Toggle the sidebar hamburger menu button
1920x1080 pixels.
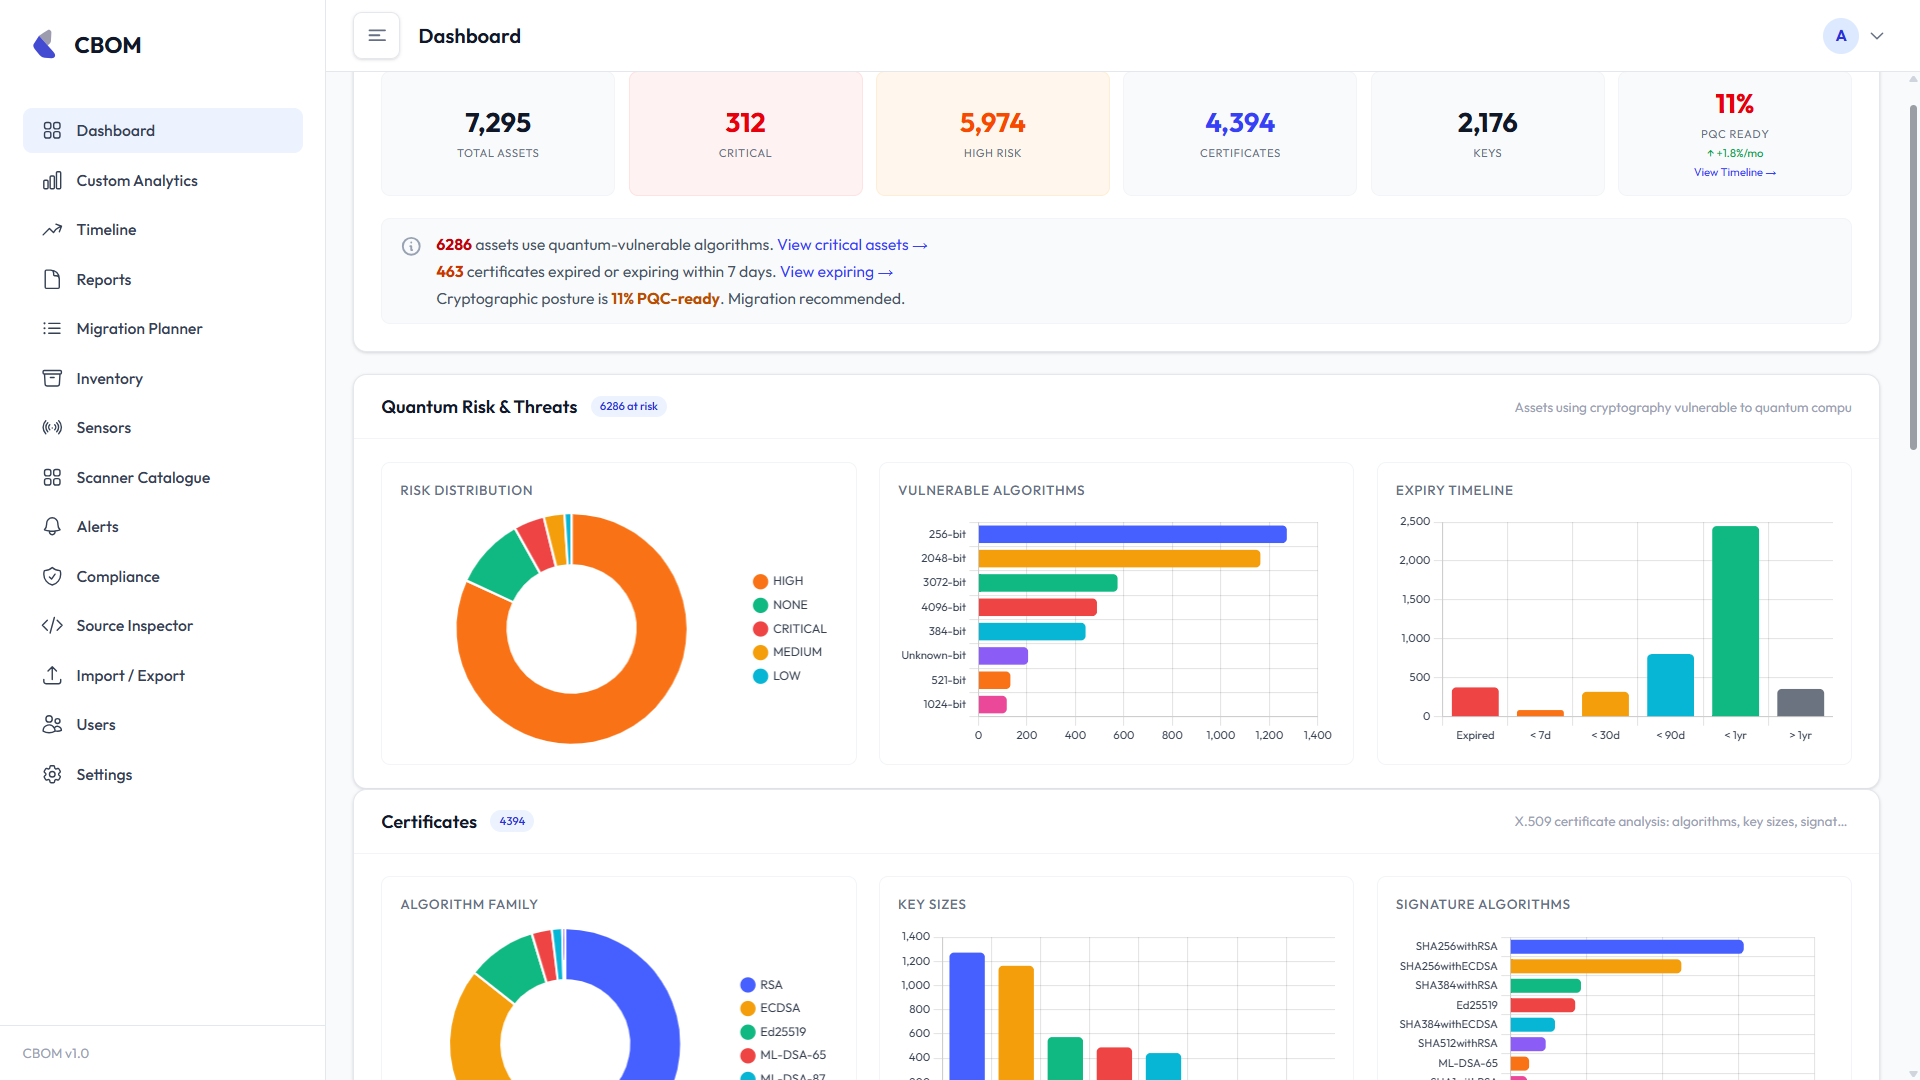pos(377,36)
